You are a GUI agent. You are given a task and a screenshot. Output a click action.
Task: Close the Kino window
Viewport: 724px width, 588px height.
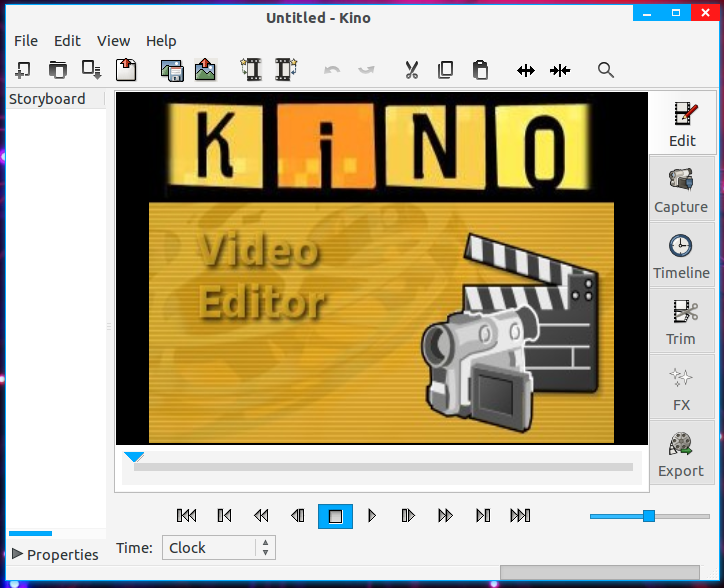coord(705,13)
